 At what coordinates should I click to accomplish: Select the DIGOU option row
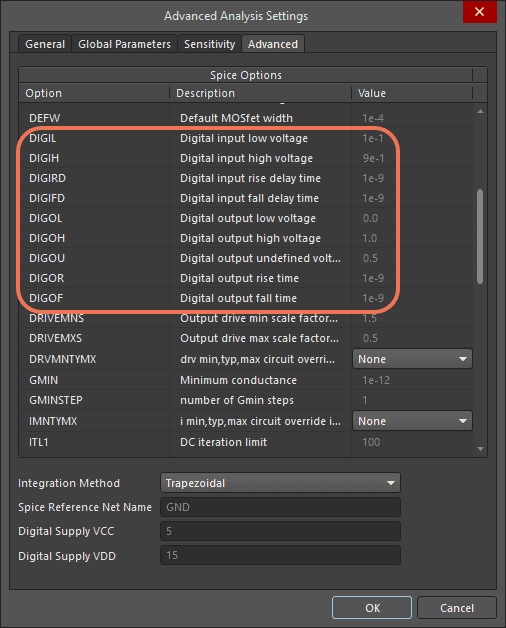[246, 258]
